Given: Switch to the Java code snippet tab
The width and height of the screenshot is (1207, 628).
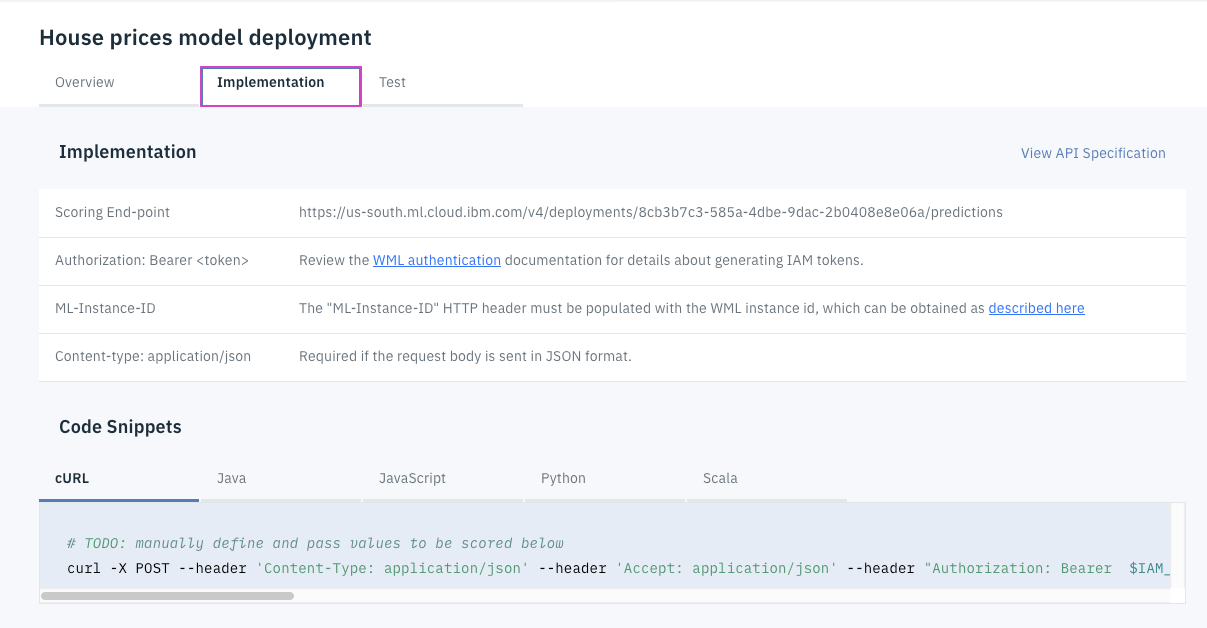Looking at the screenshot, I should (x=281, y=479).
